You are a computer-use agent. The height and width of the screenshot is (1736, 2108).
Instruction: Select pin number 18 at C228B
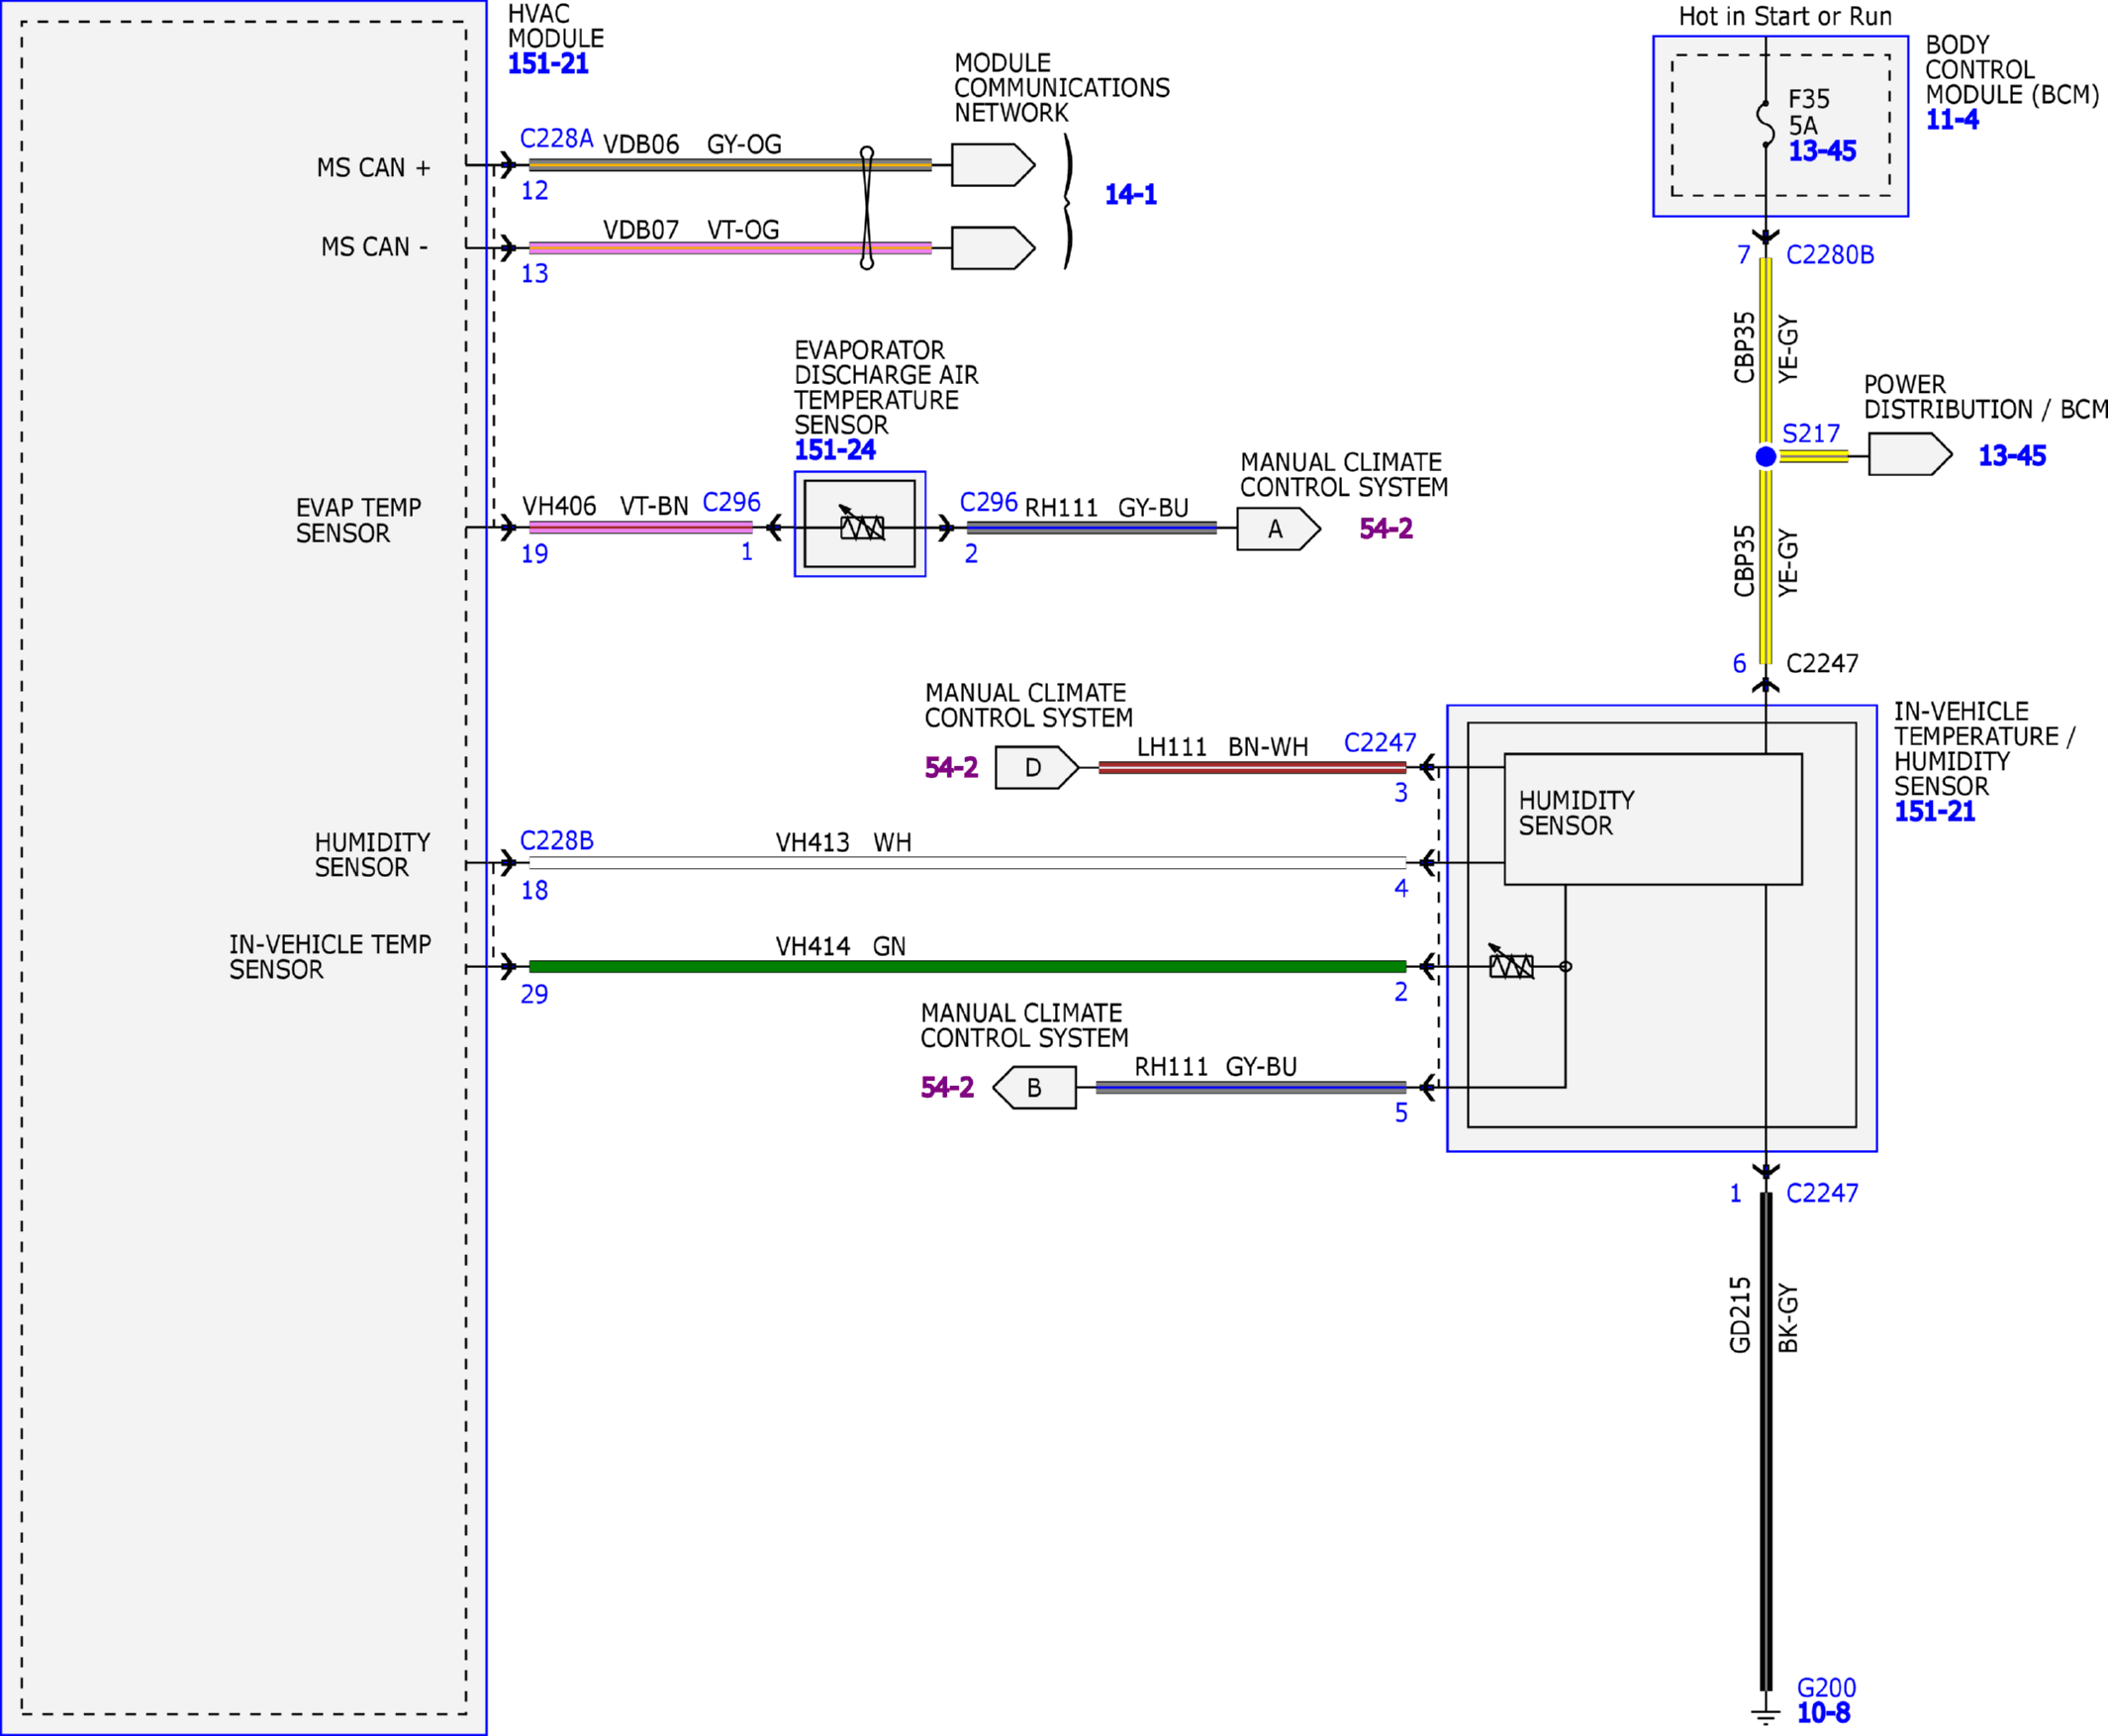pyautogui.click(x=534, y=891)
